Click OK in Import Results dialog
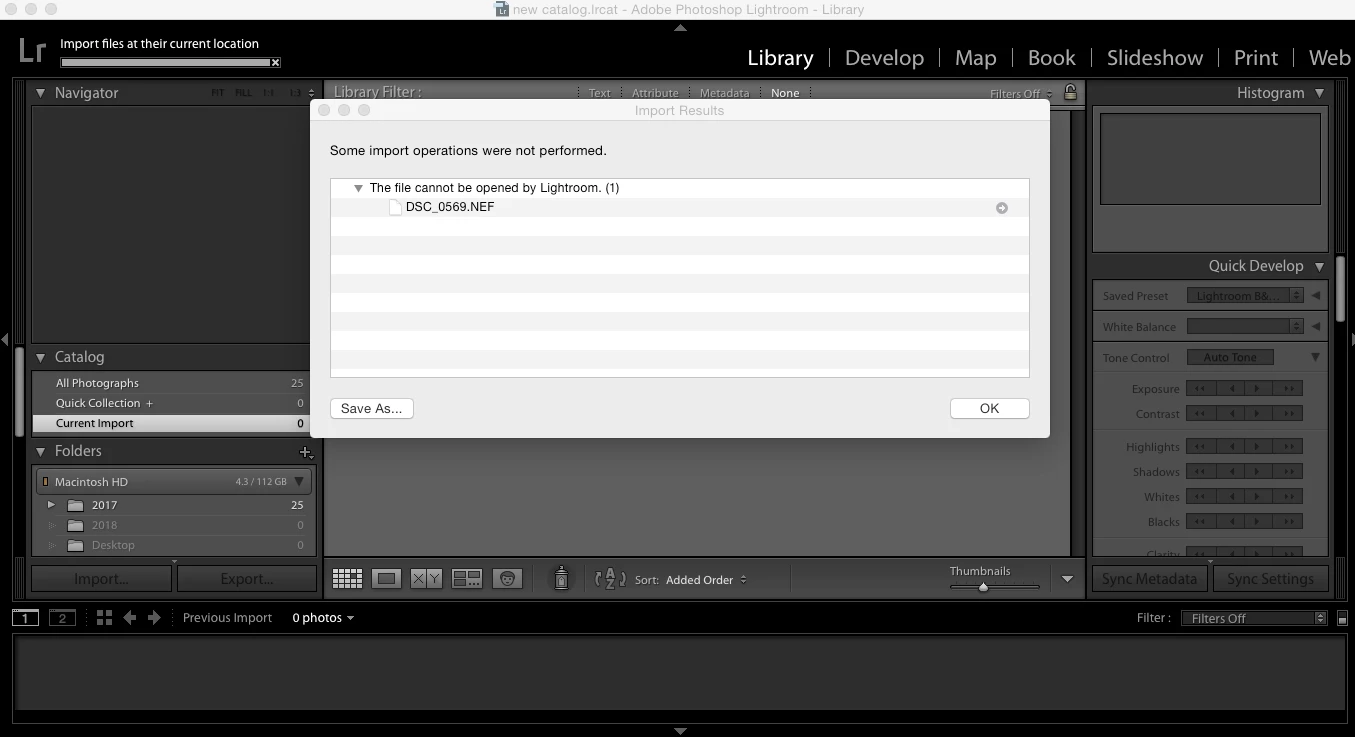This screenshot has height=737, width=1355. (x=989, y=408)
